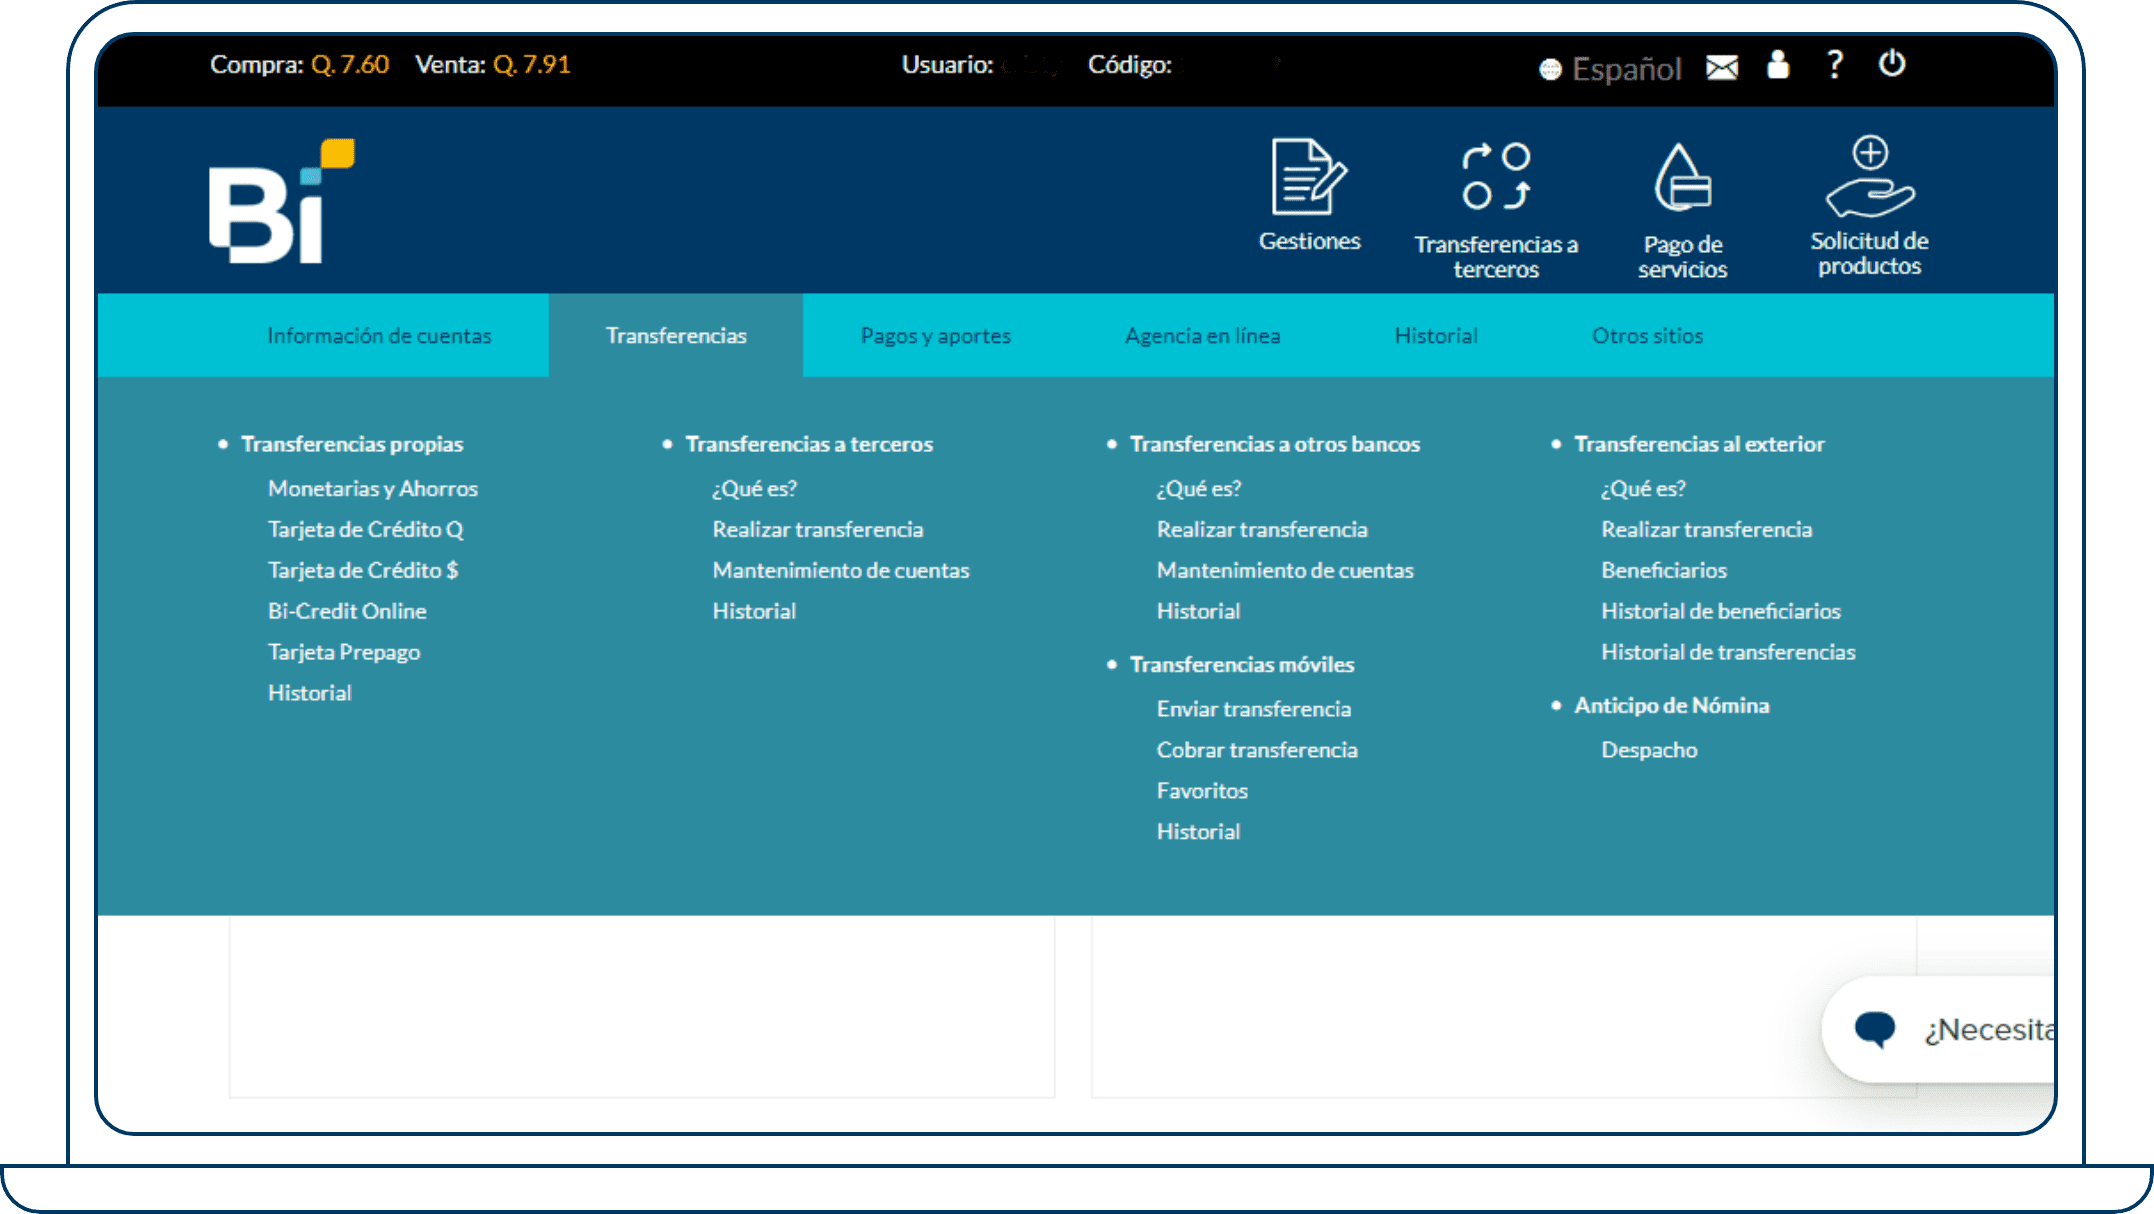Open Favoritos under Transferencias móviles
Screen dimensions: 2154x1214
coord(1203,792)
